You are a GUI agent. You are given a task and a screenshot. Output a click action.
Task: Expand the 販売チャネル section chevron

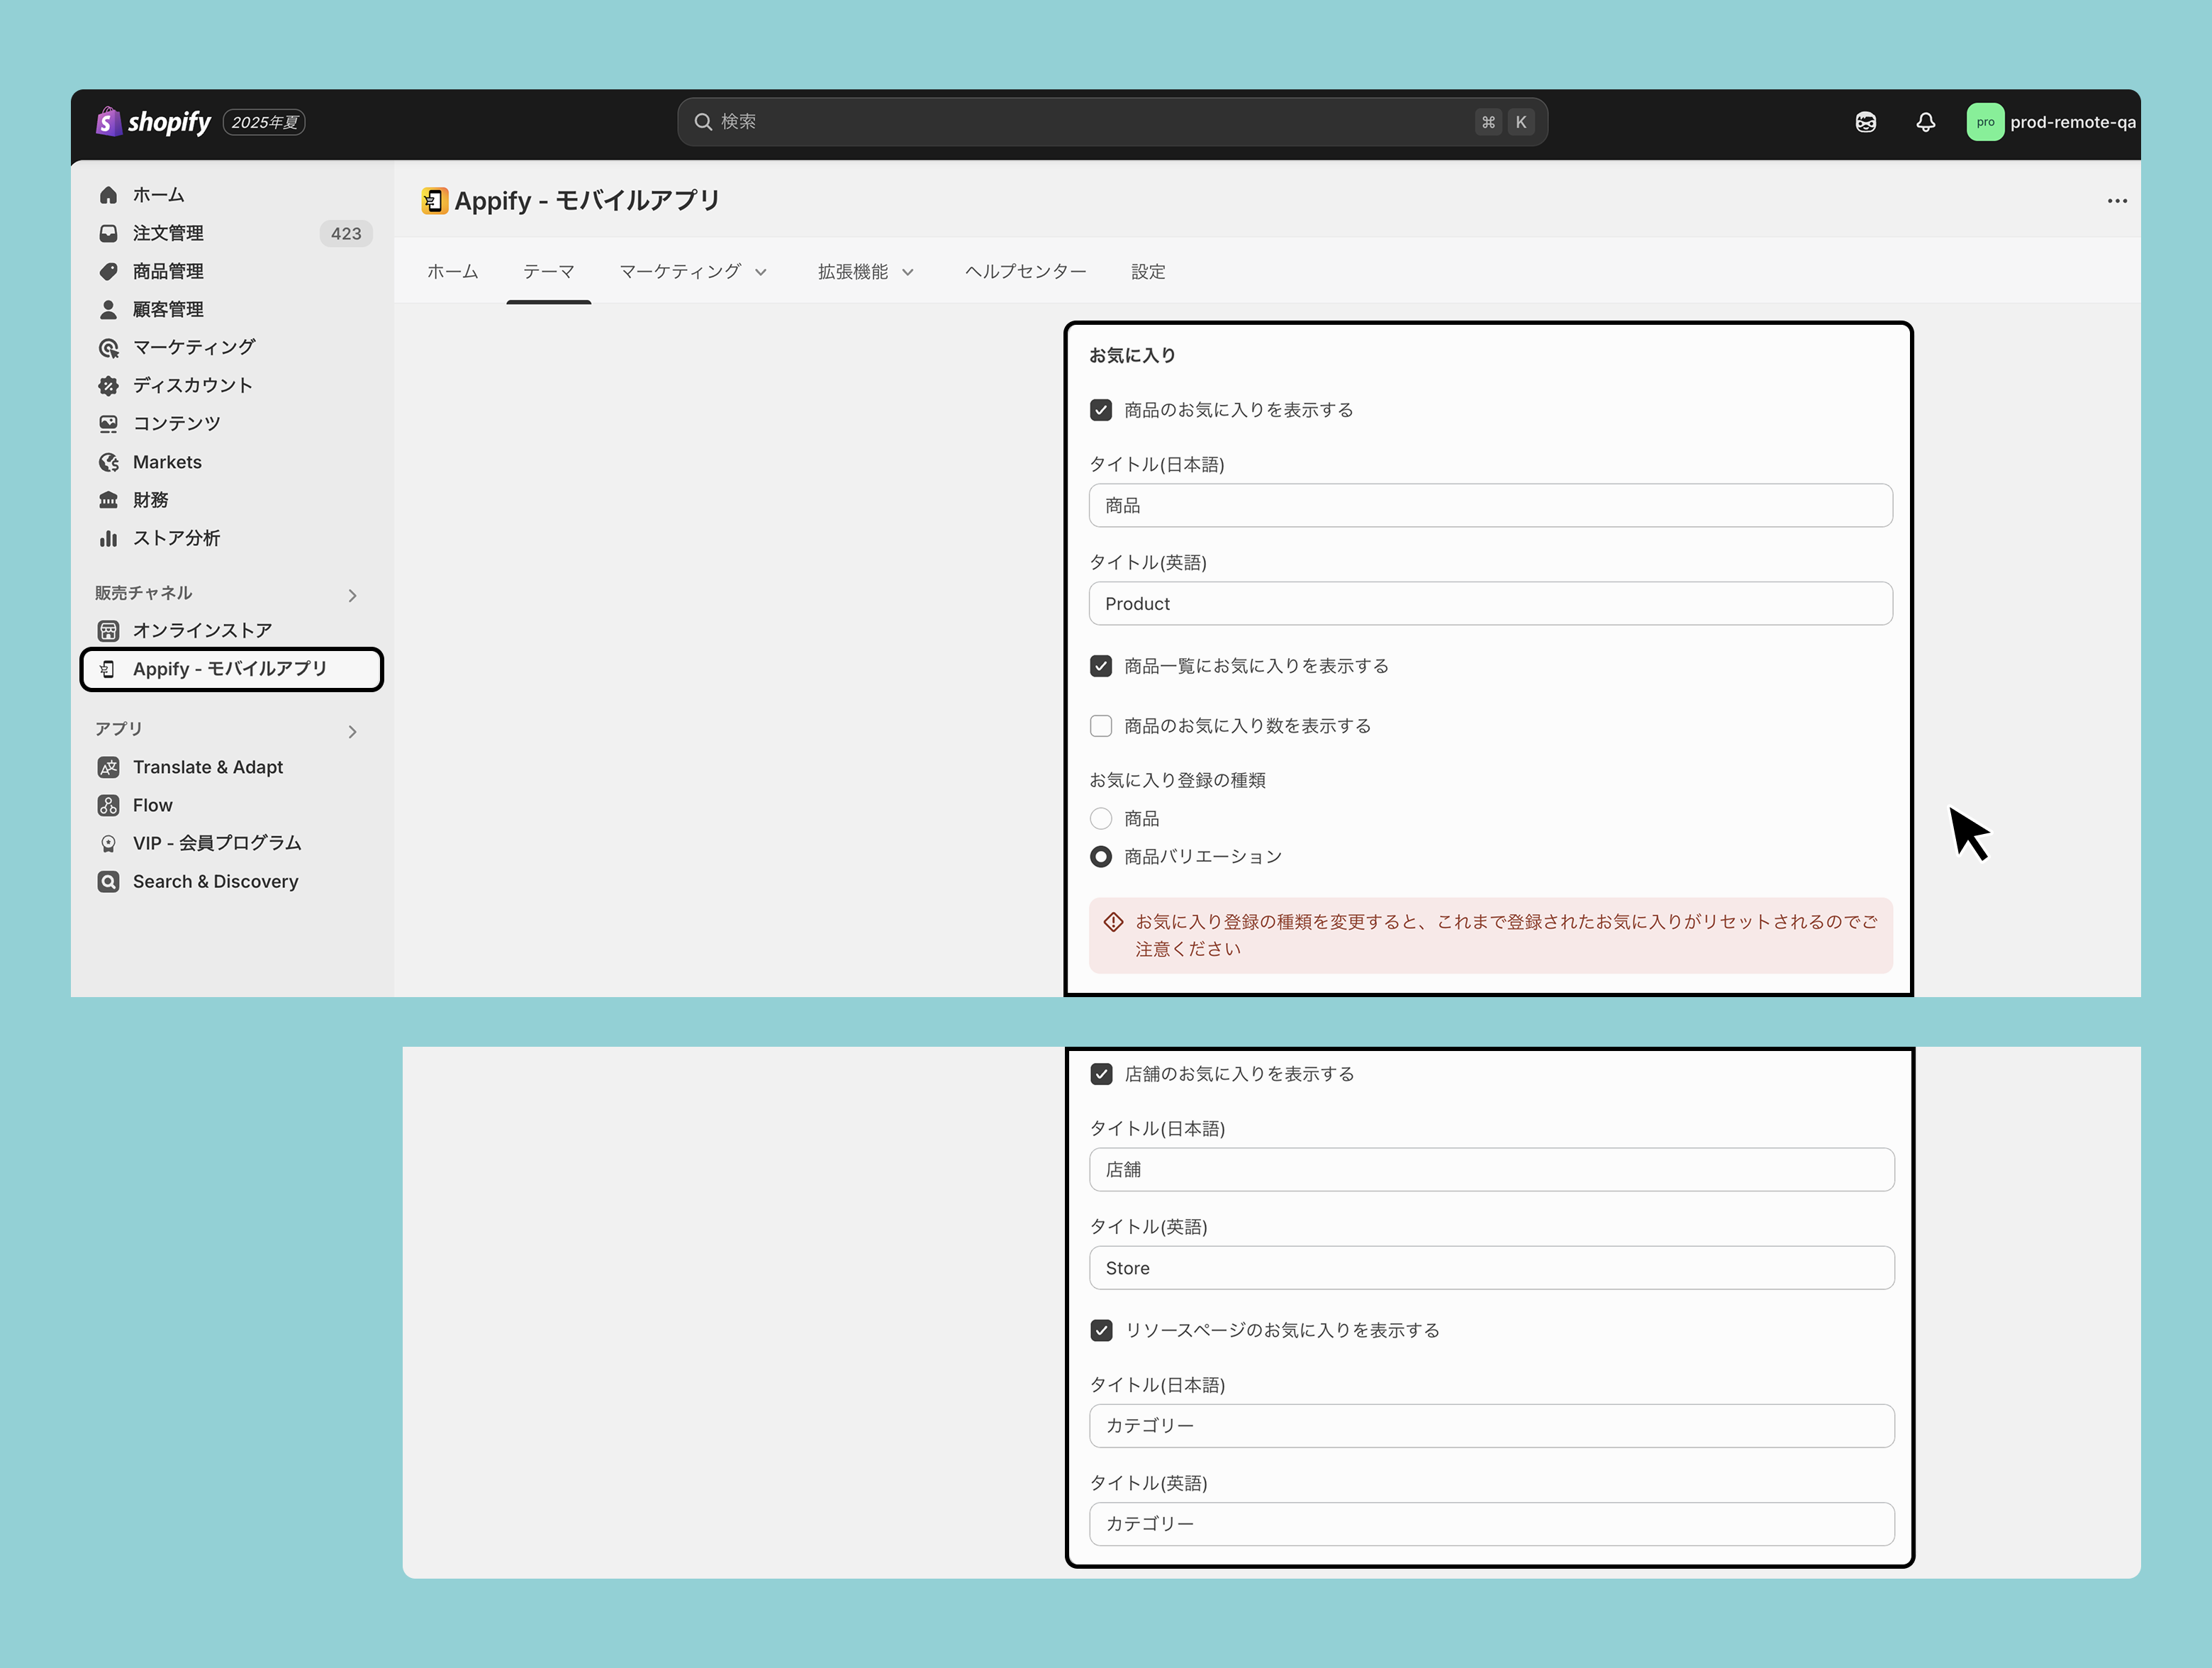(352, 595)
